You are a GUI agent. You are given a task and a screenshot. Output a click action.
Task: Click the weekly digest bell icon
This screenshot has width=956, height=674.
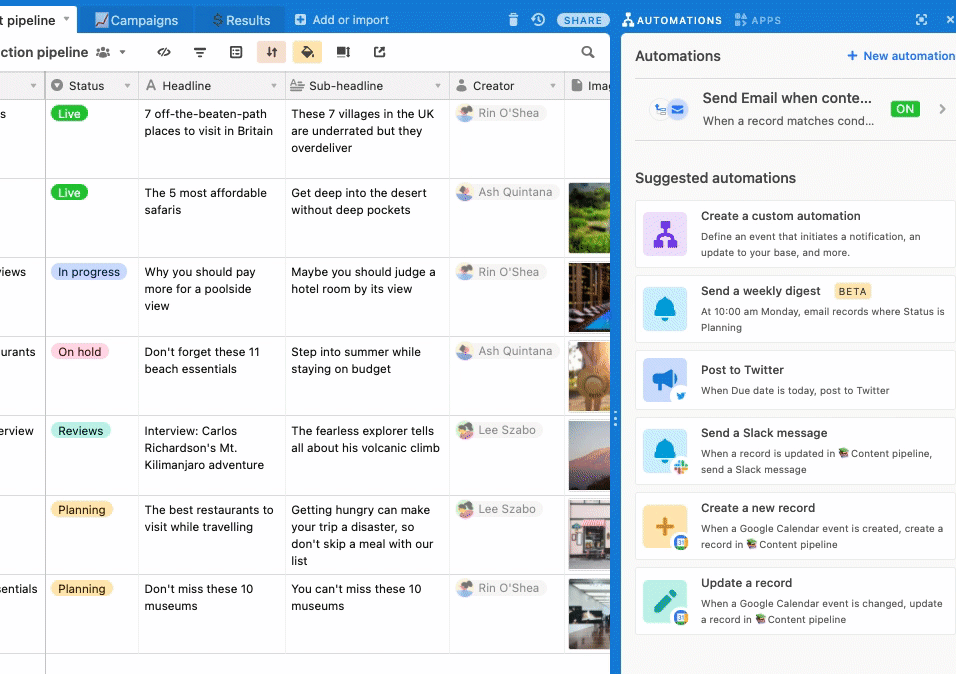665,309
